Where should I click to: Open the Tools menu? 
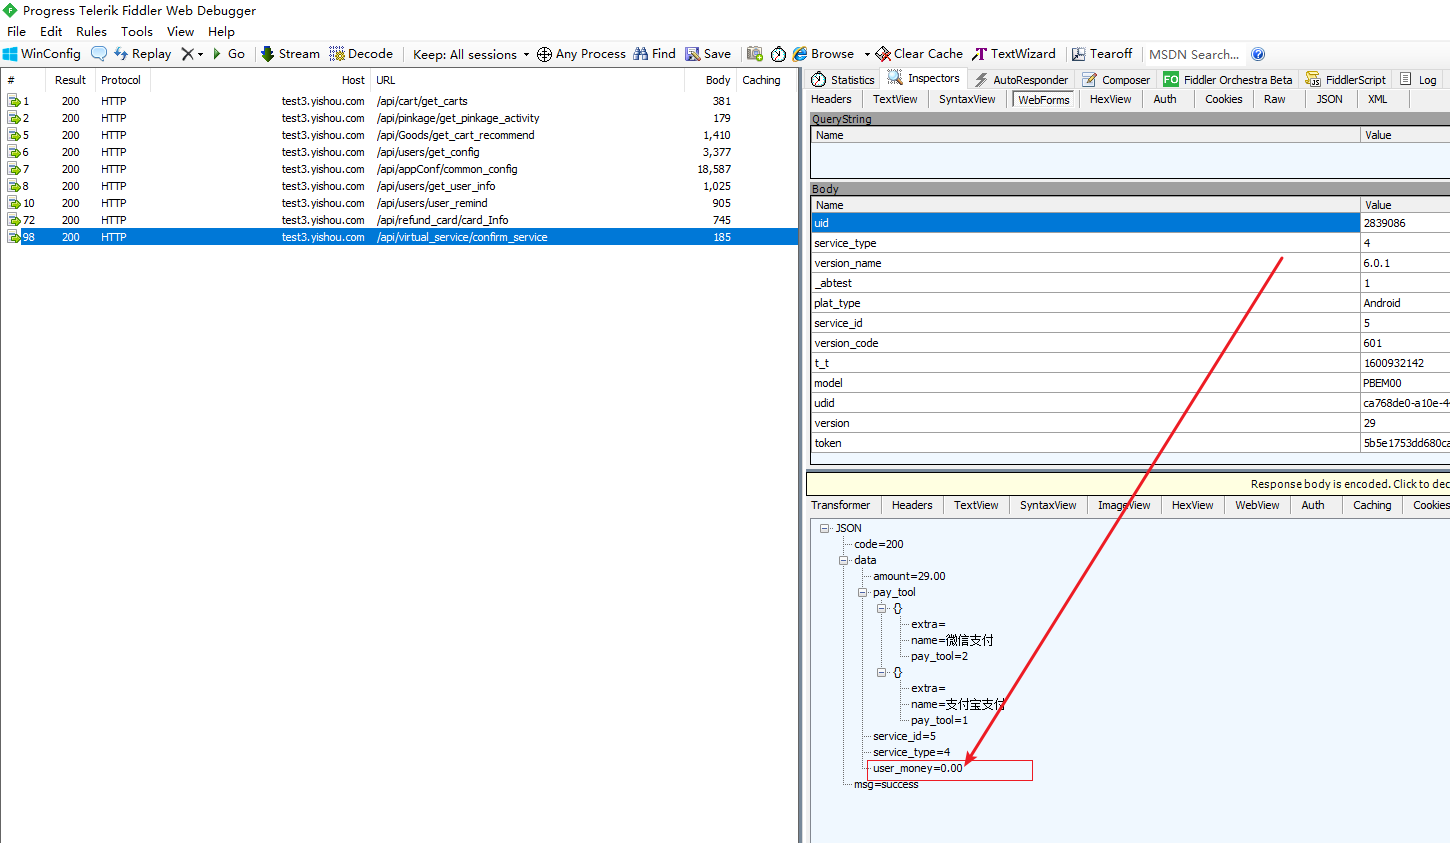pos(137,31)
